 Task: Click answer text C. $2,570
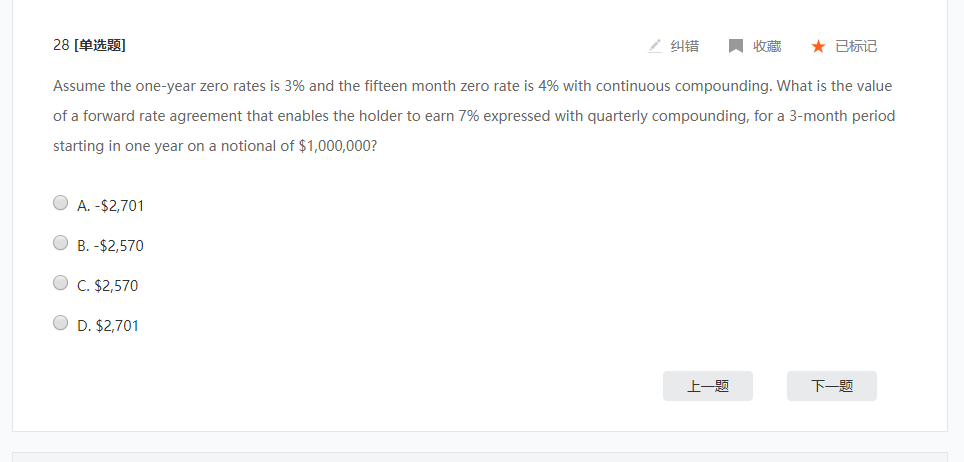(108, 285)
